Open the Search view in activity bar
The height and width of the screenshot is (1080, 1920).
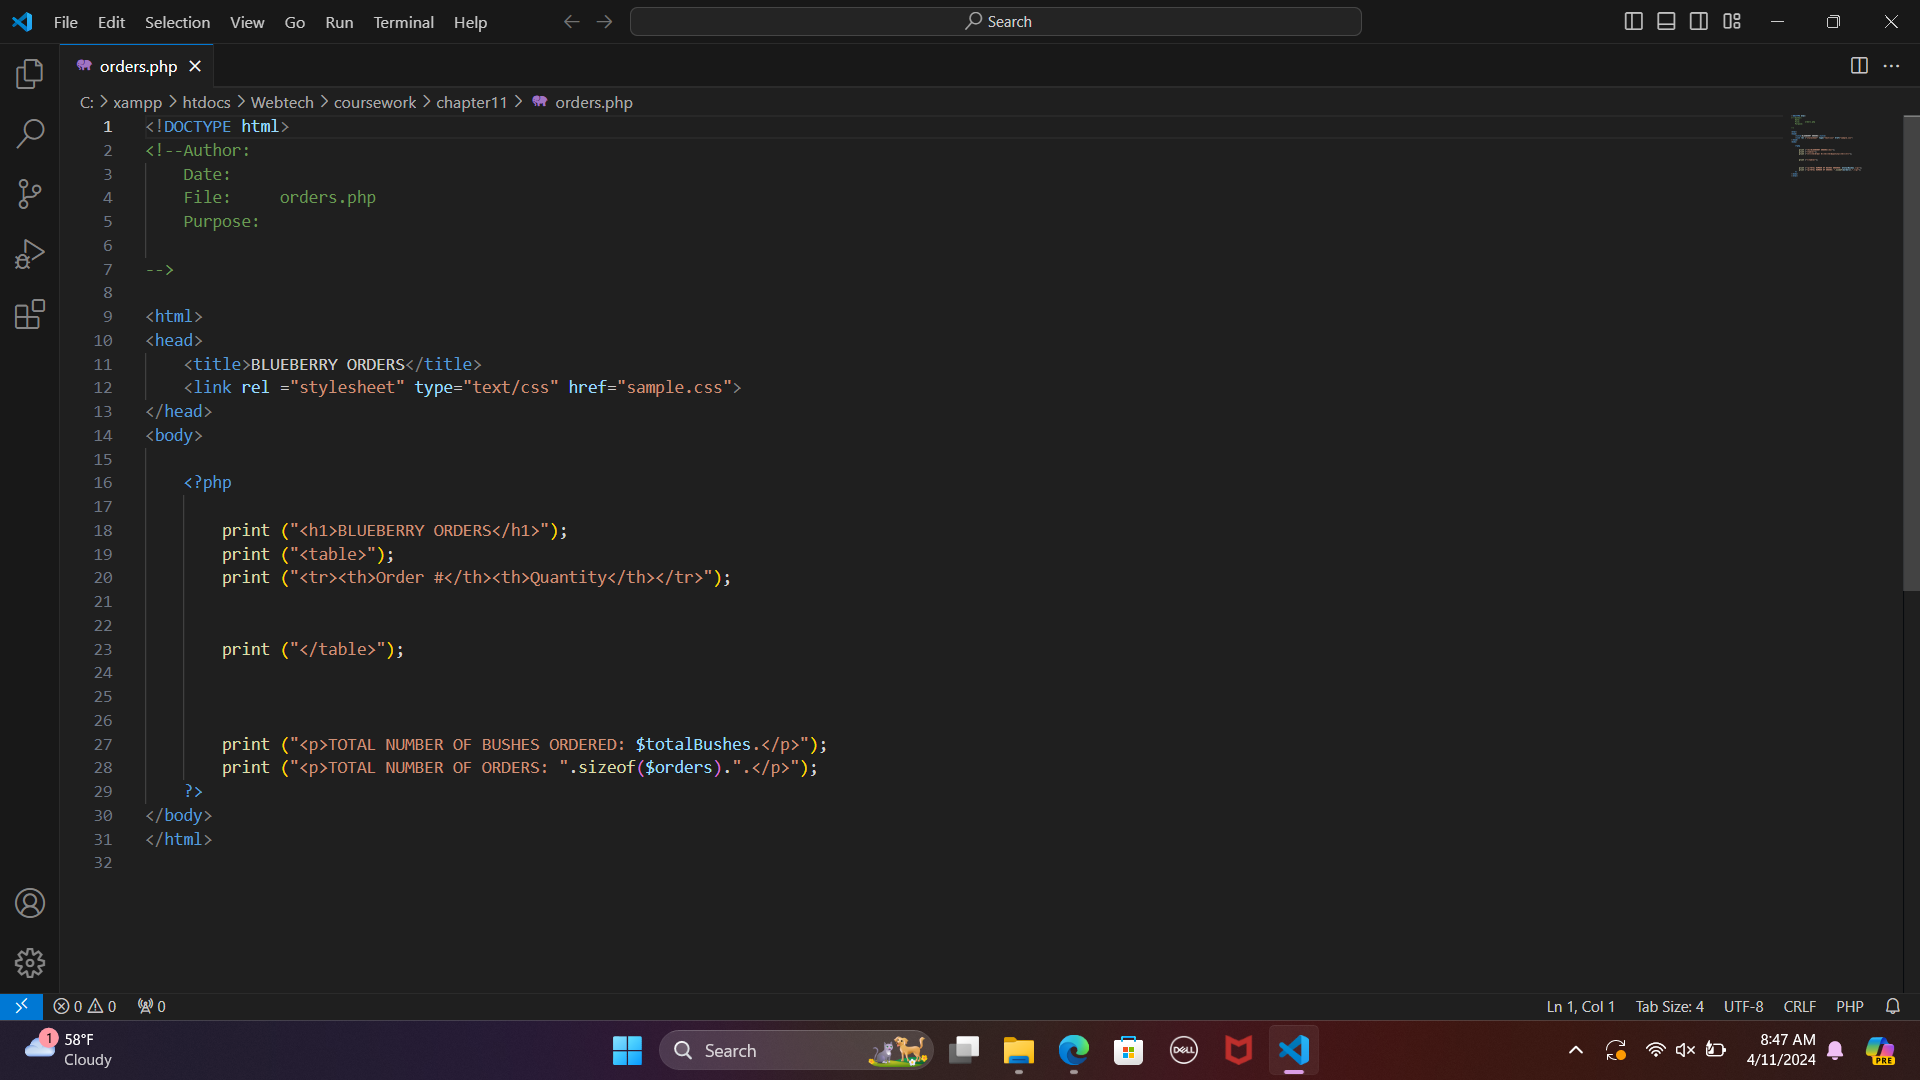(30, 133)
